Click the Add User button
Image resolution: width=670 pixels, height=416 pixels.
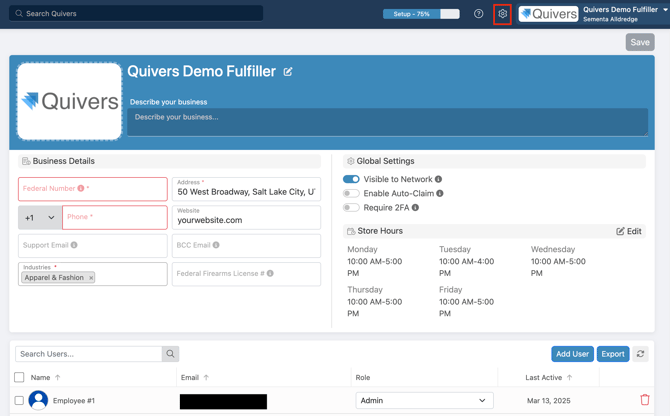tap(573, 354)
